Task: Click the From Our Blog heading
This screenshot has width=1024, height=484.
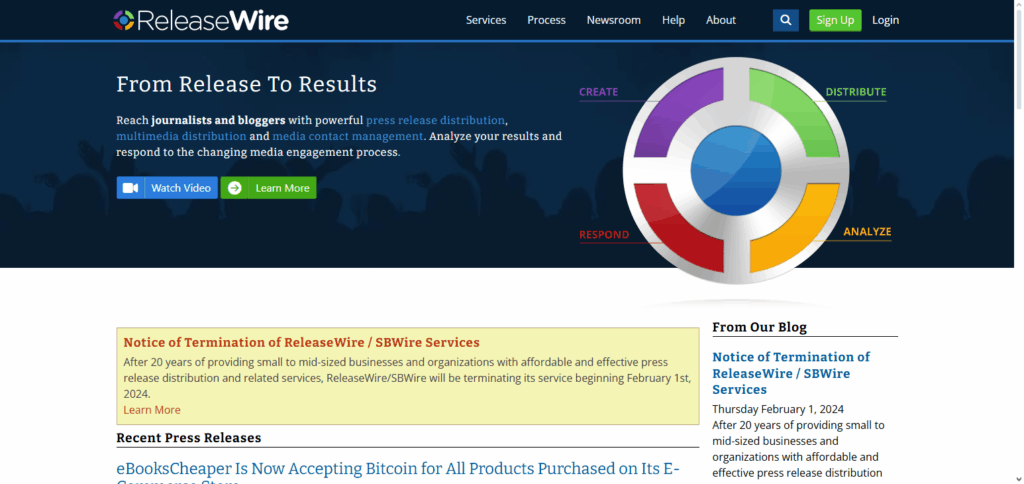Action: click(x=760, y=327)
